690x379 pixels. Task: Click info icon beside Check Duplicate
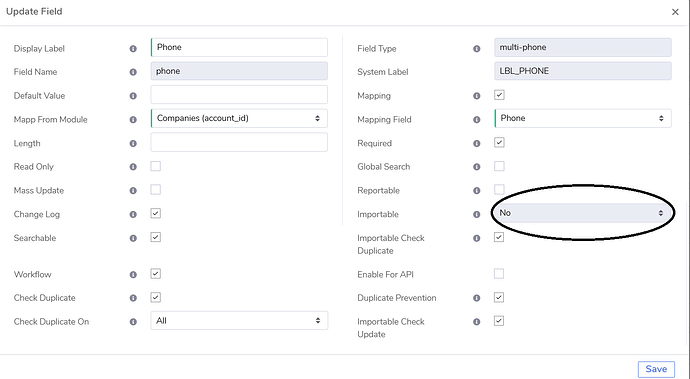[x=133, y=298]
